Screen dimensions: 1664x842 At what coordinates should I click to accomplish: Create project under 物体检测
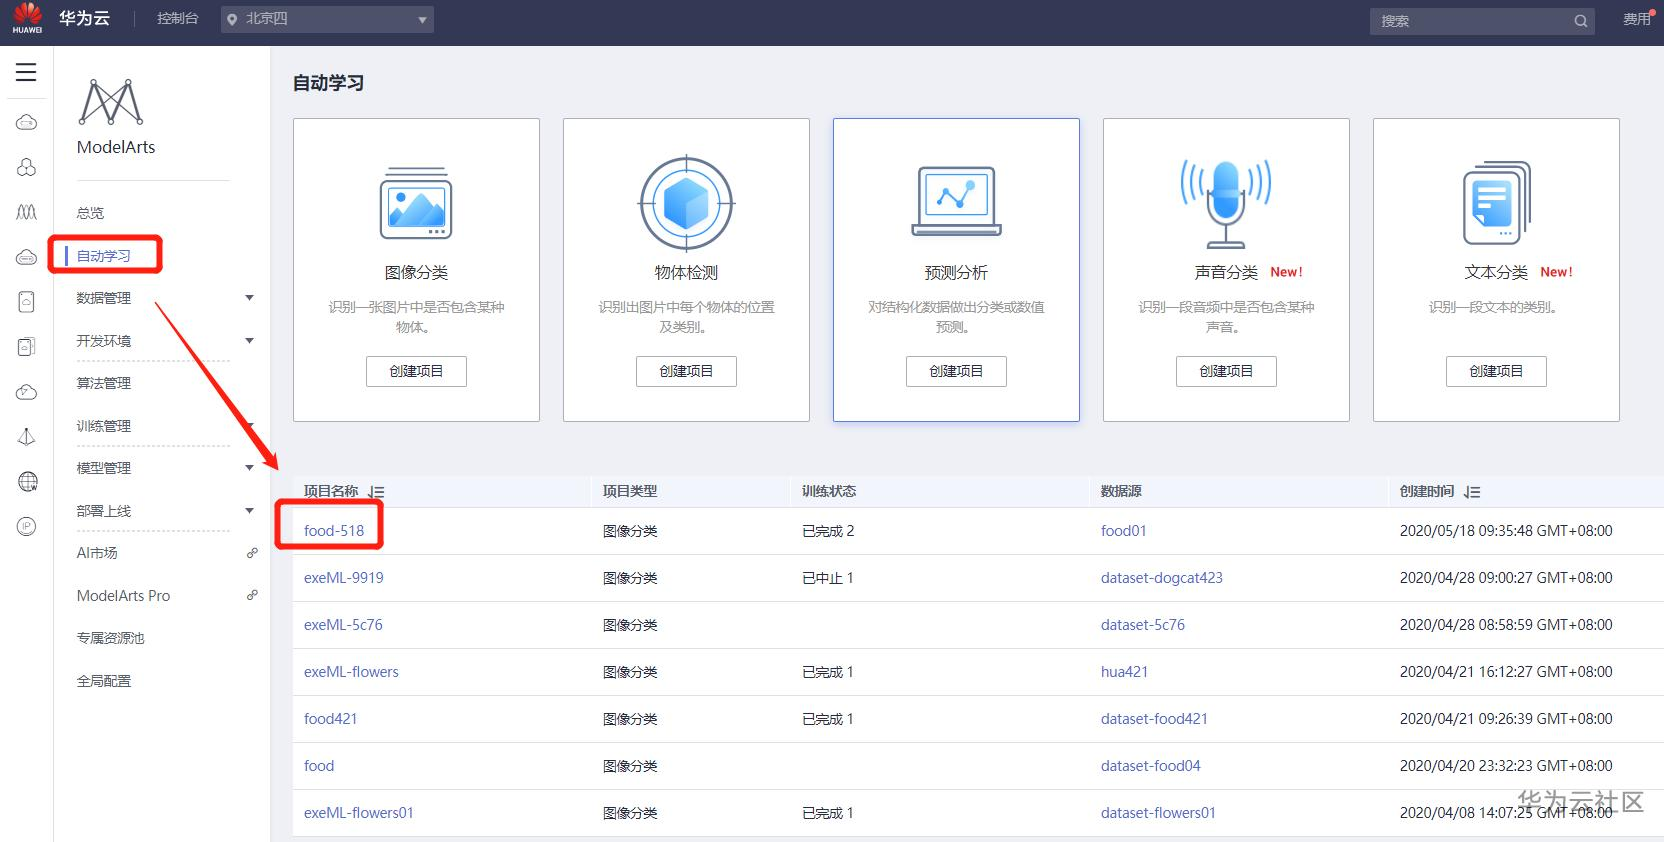[686, 371]
